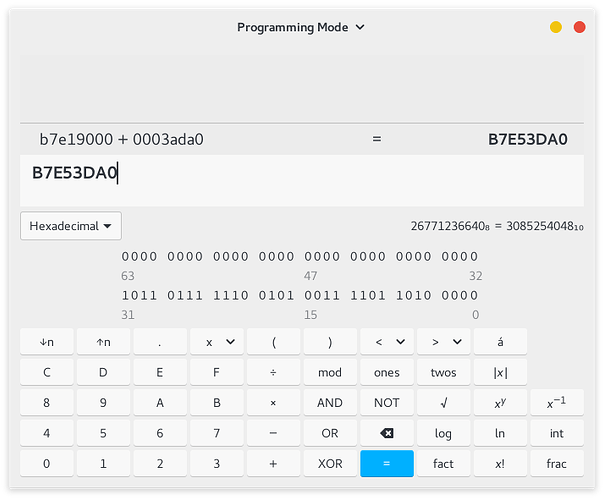The width and height of the screenshot is (605, 500).
Task: Click the log function button
Action: pyautogui.click(x=443, y=433)
